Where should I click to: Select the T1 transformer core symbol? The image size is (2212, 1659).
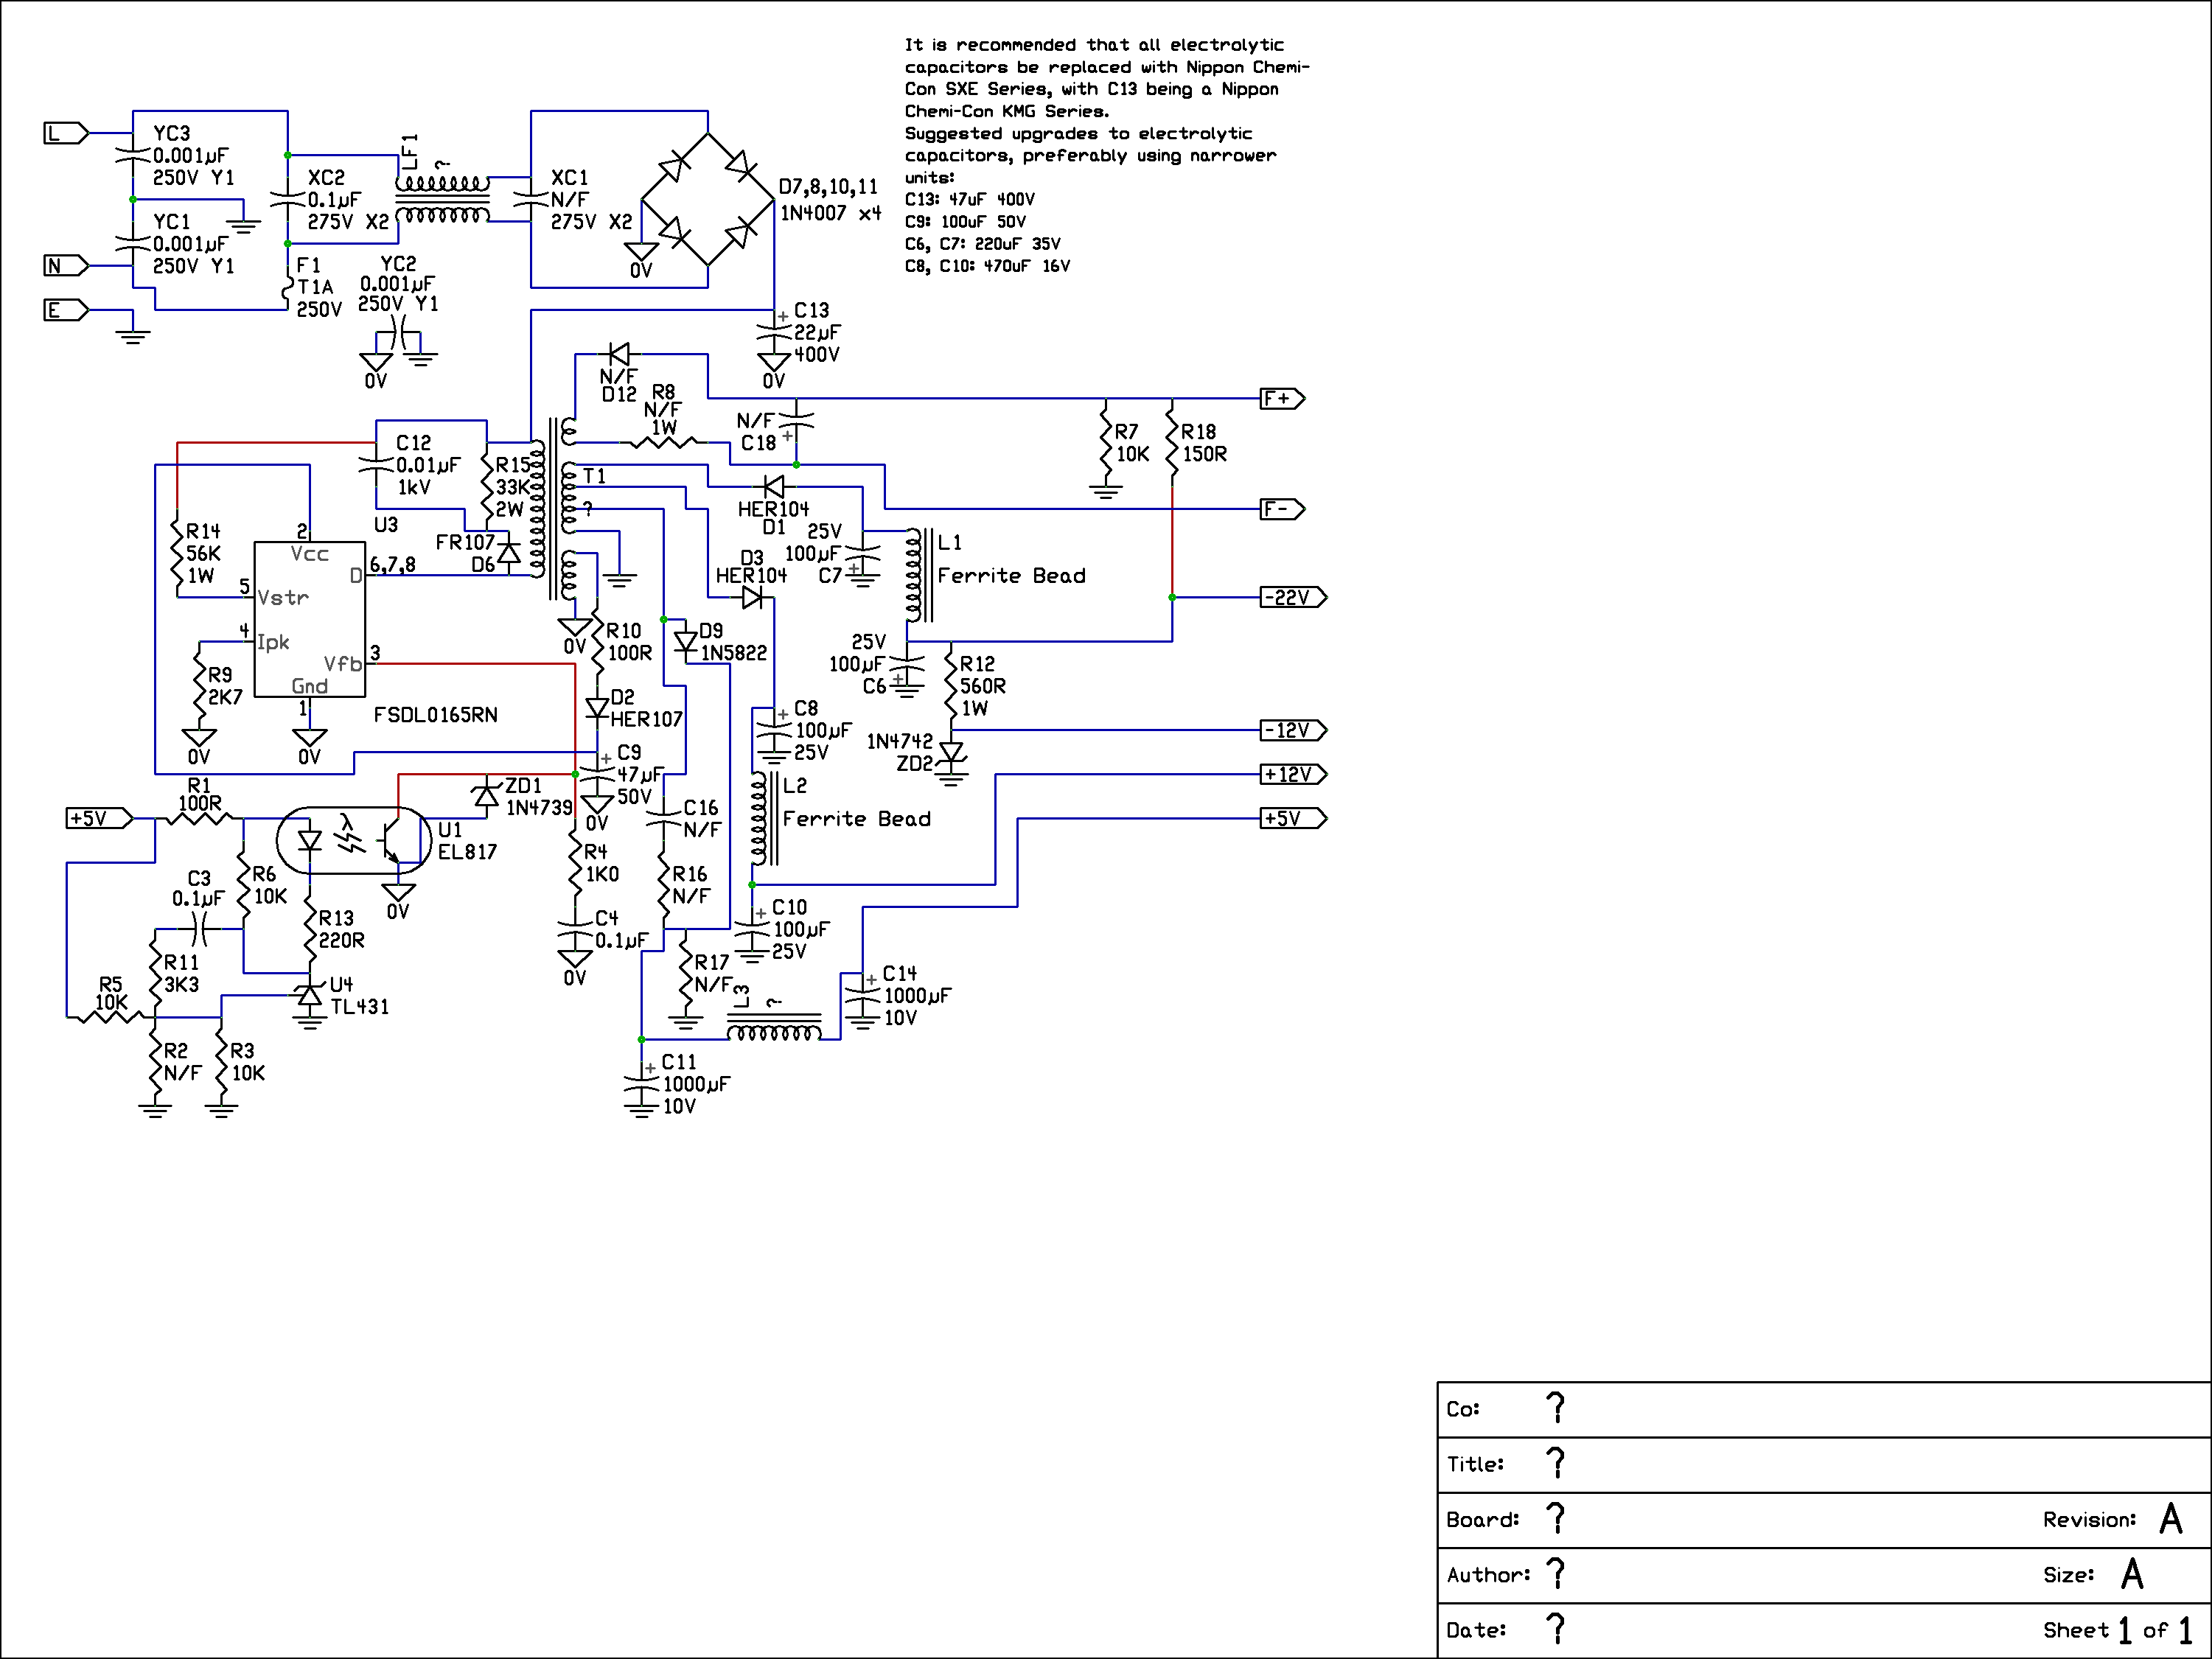click(x=554, y=509)
